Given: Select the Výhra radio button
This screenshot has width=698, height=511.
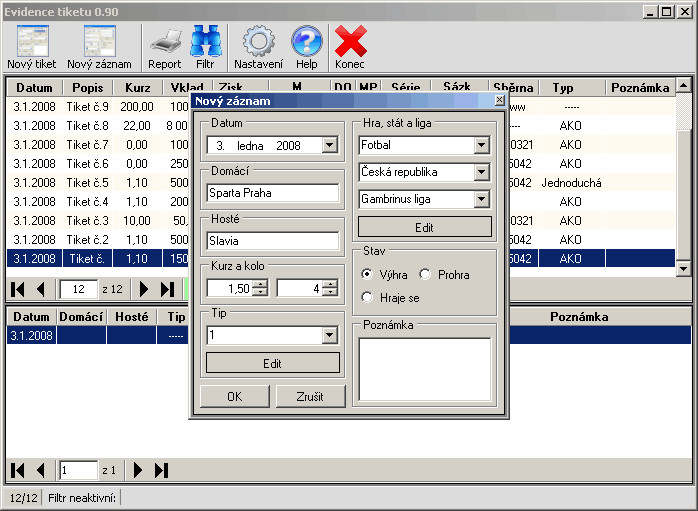Looking at the screenshot, I should 367,274.
